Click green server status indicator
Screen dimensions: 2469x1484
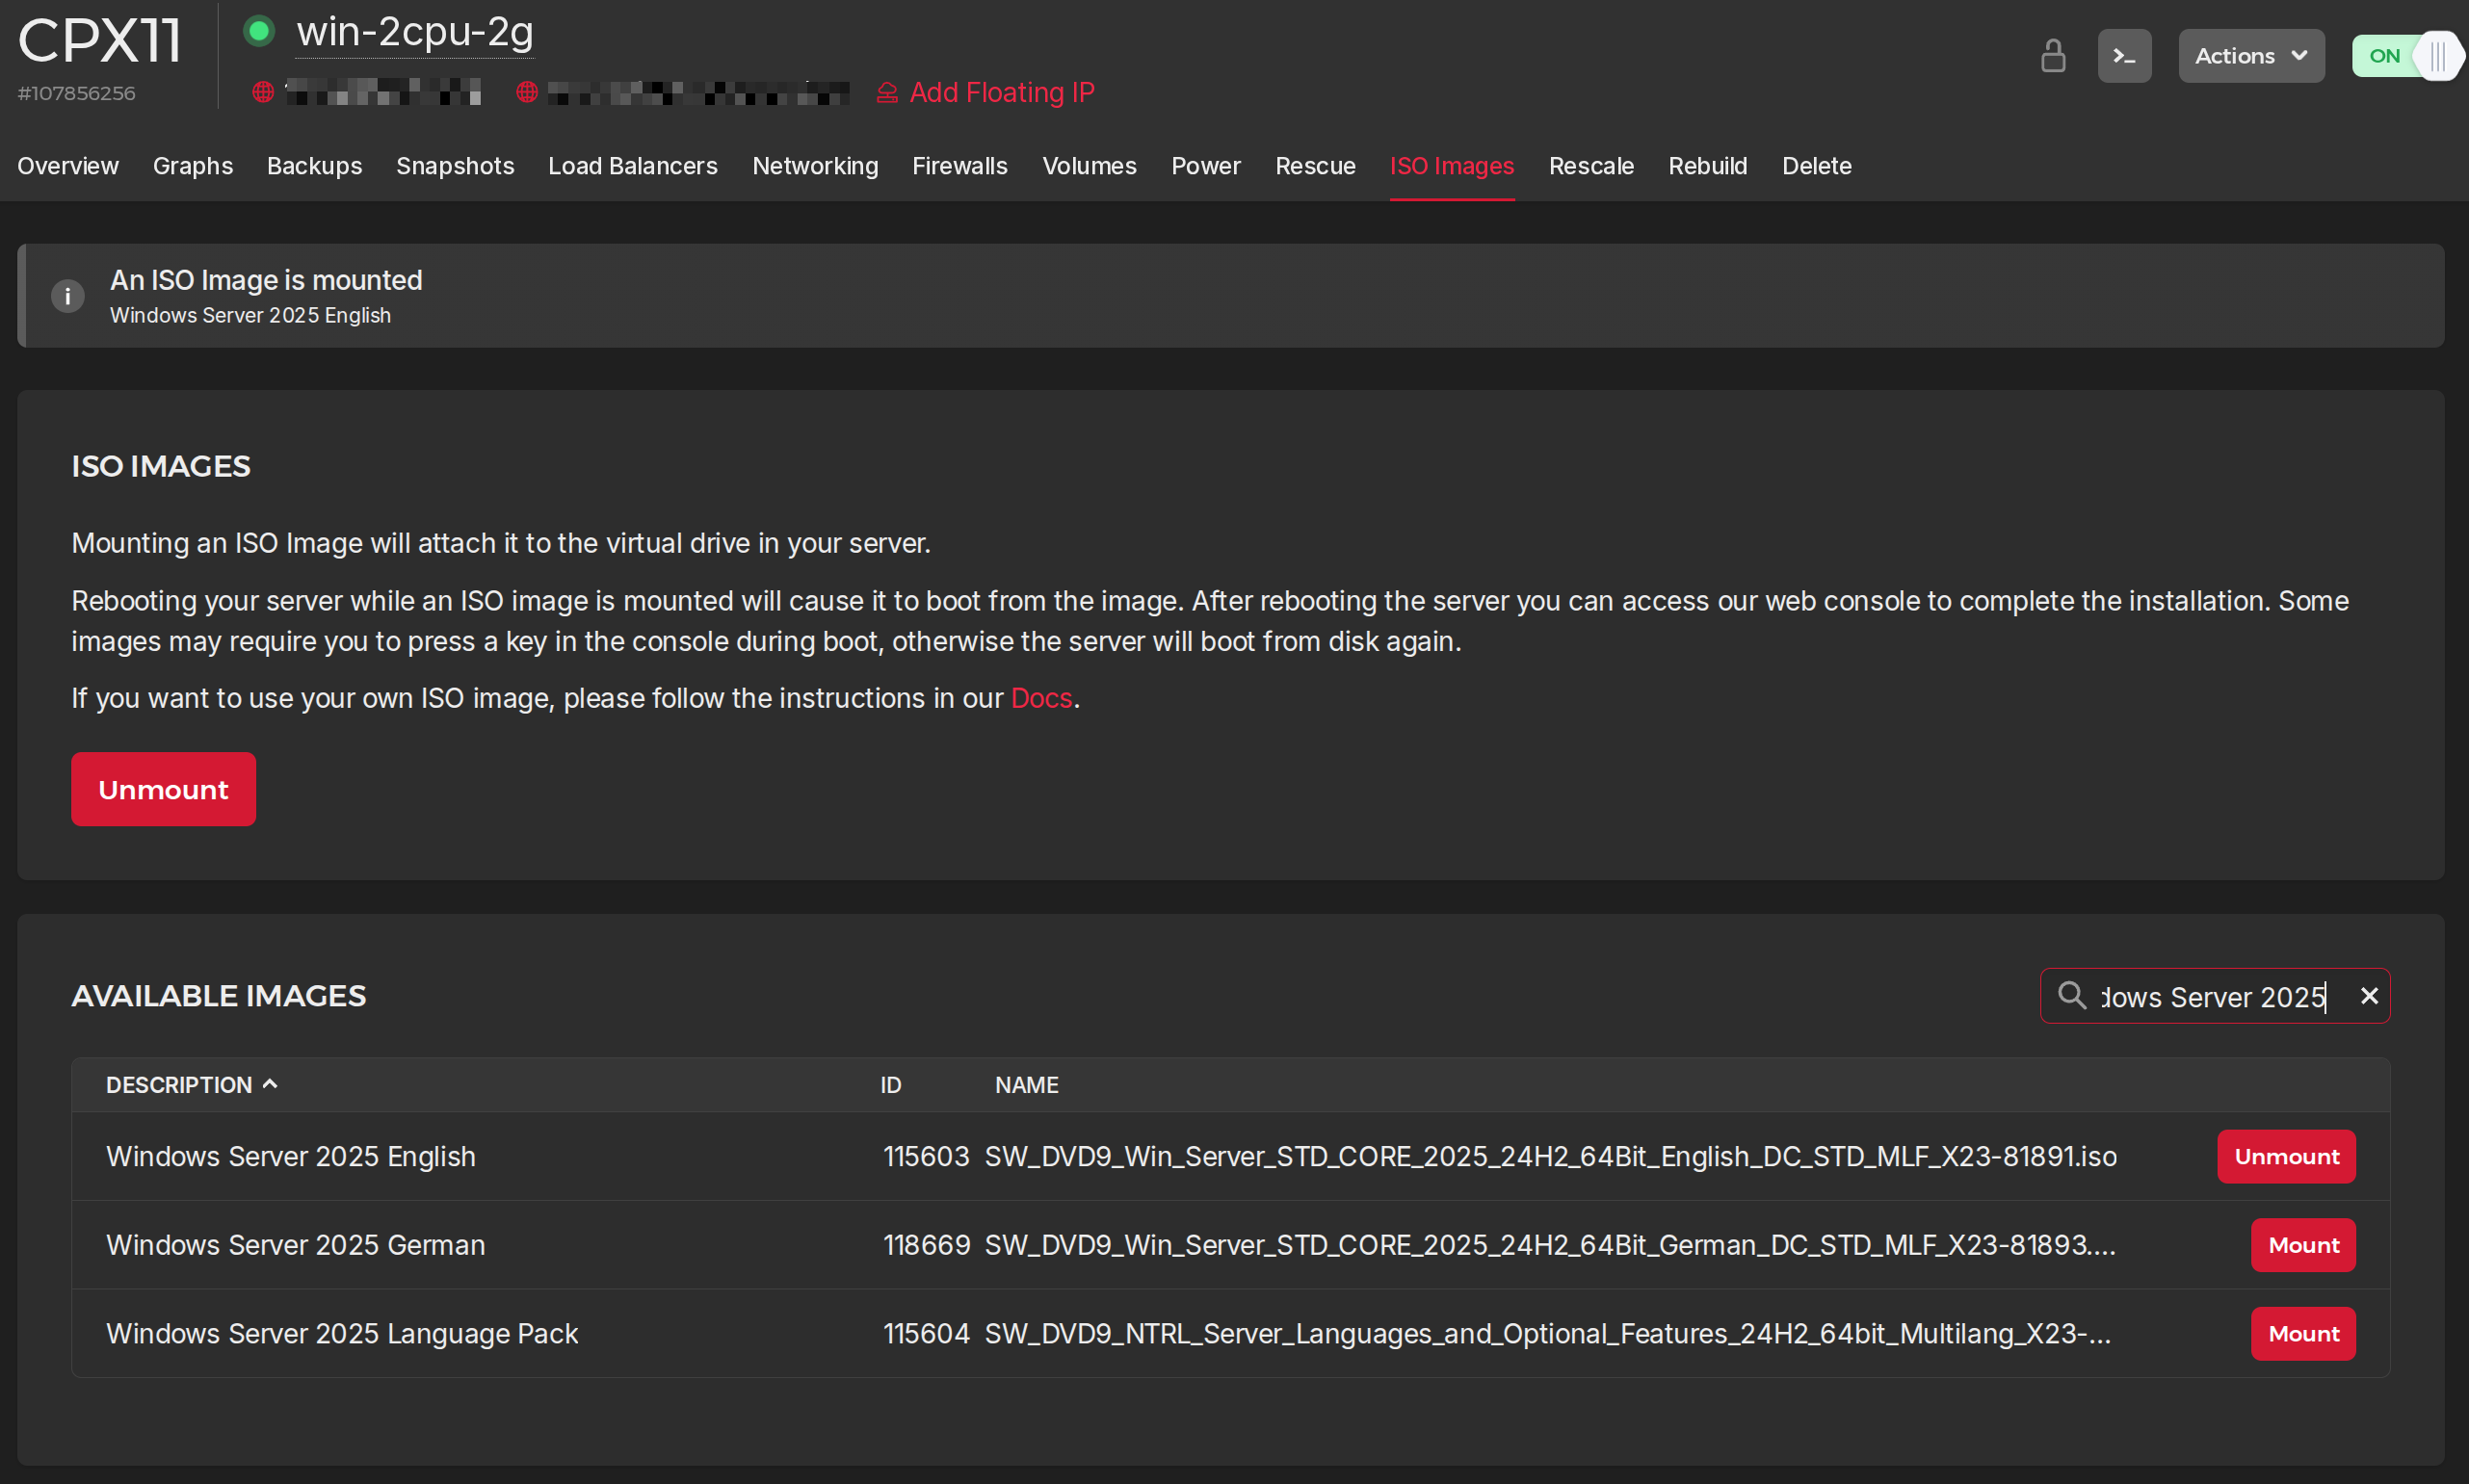click(259, 32)
